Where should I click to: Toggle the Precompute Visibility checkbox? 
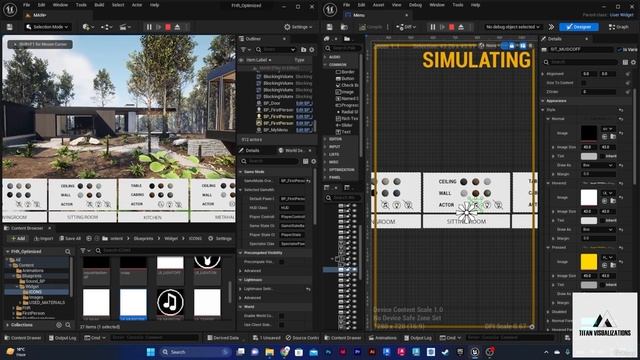click(x=282, y=262)
